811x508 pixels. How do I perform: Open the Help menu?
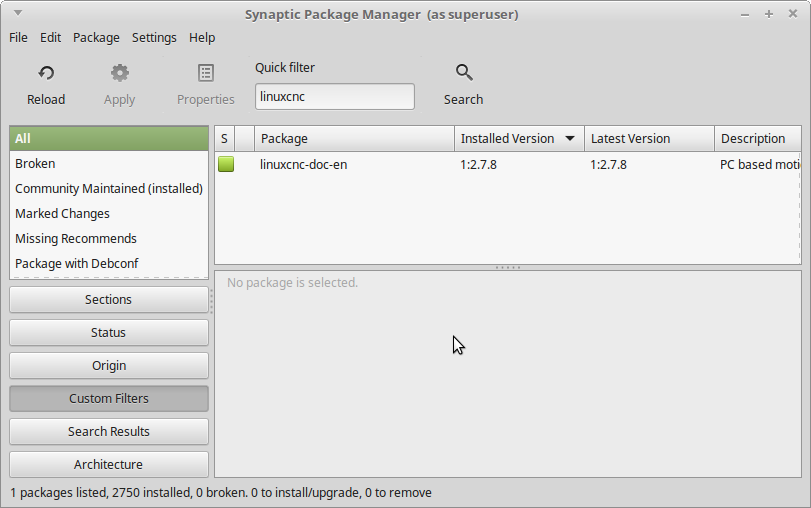click(x=202, y=38)
